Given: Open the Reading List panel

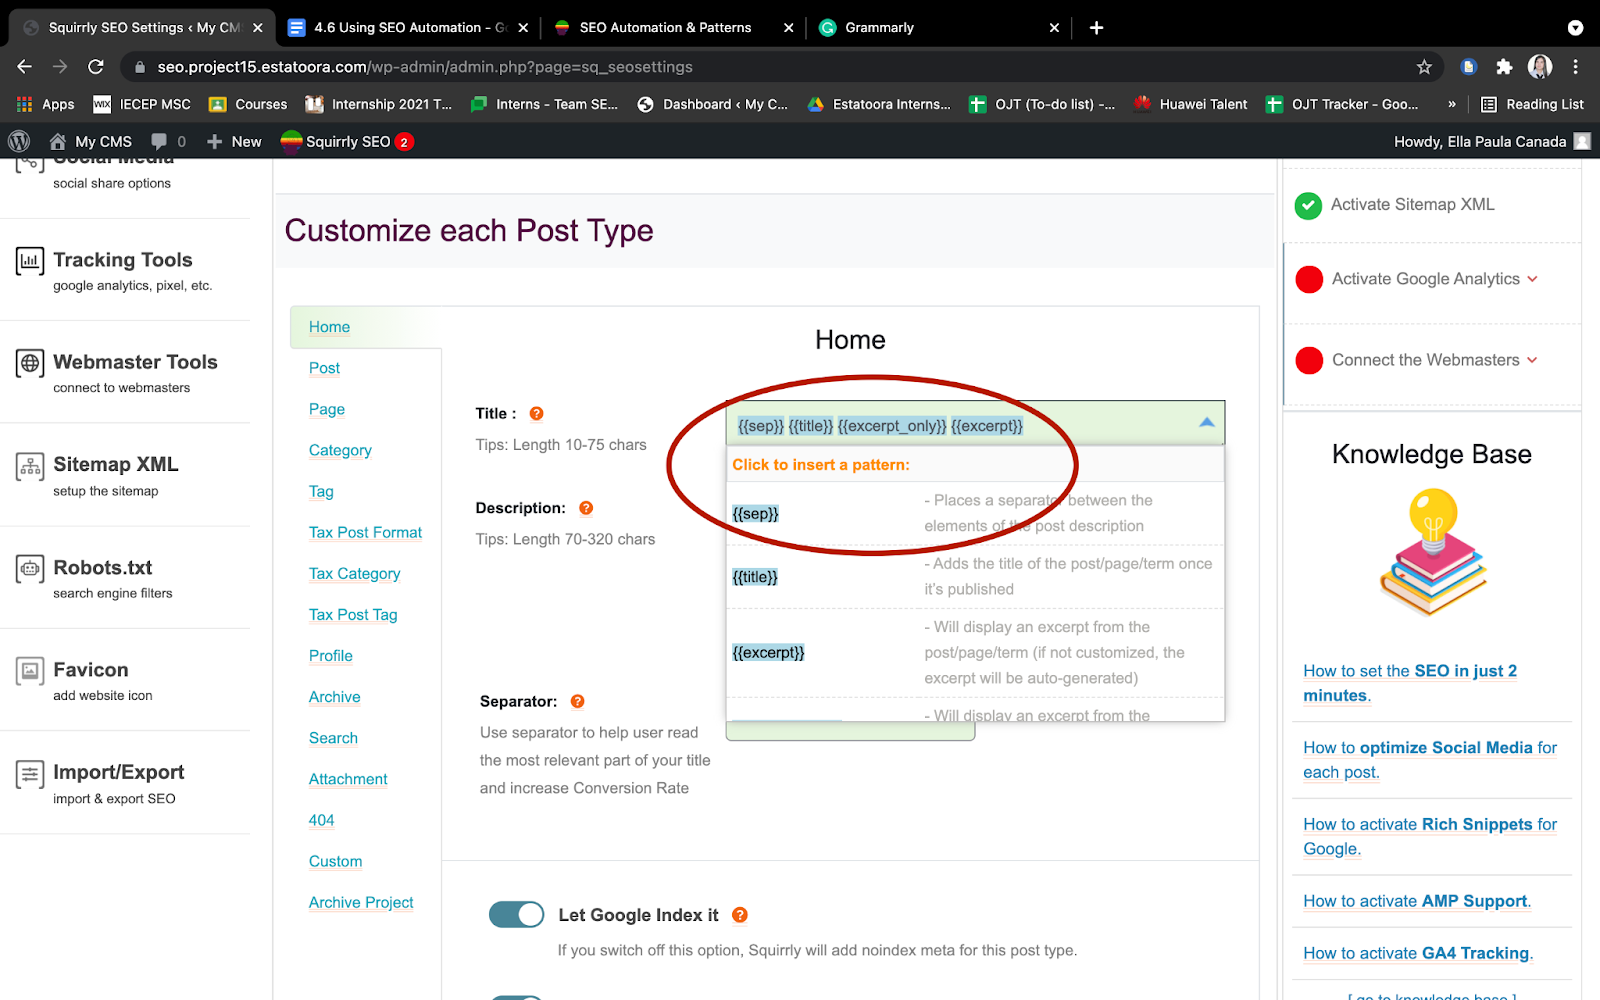Looking at the screenshot, I should click(1532, 104).
